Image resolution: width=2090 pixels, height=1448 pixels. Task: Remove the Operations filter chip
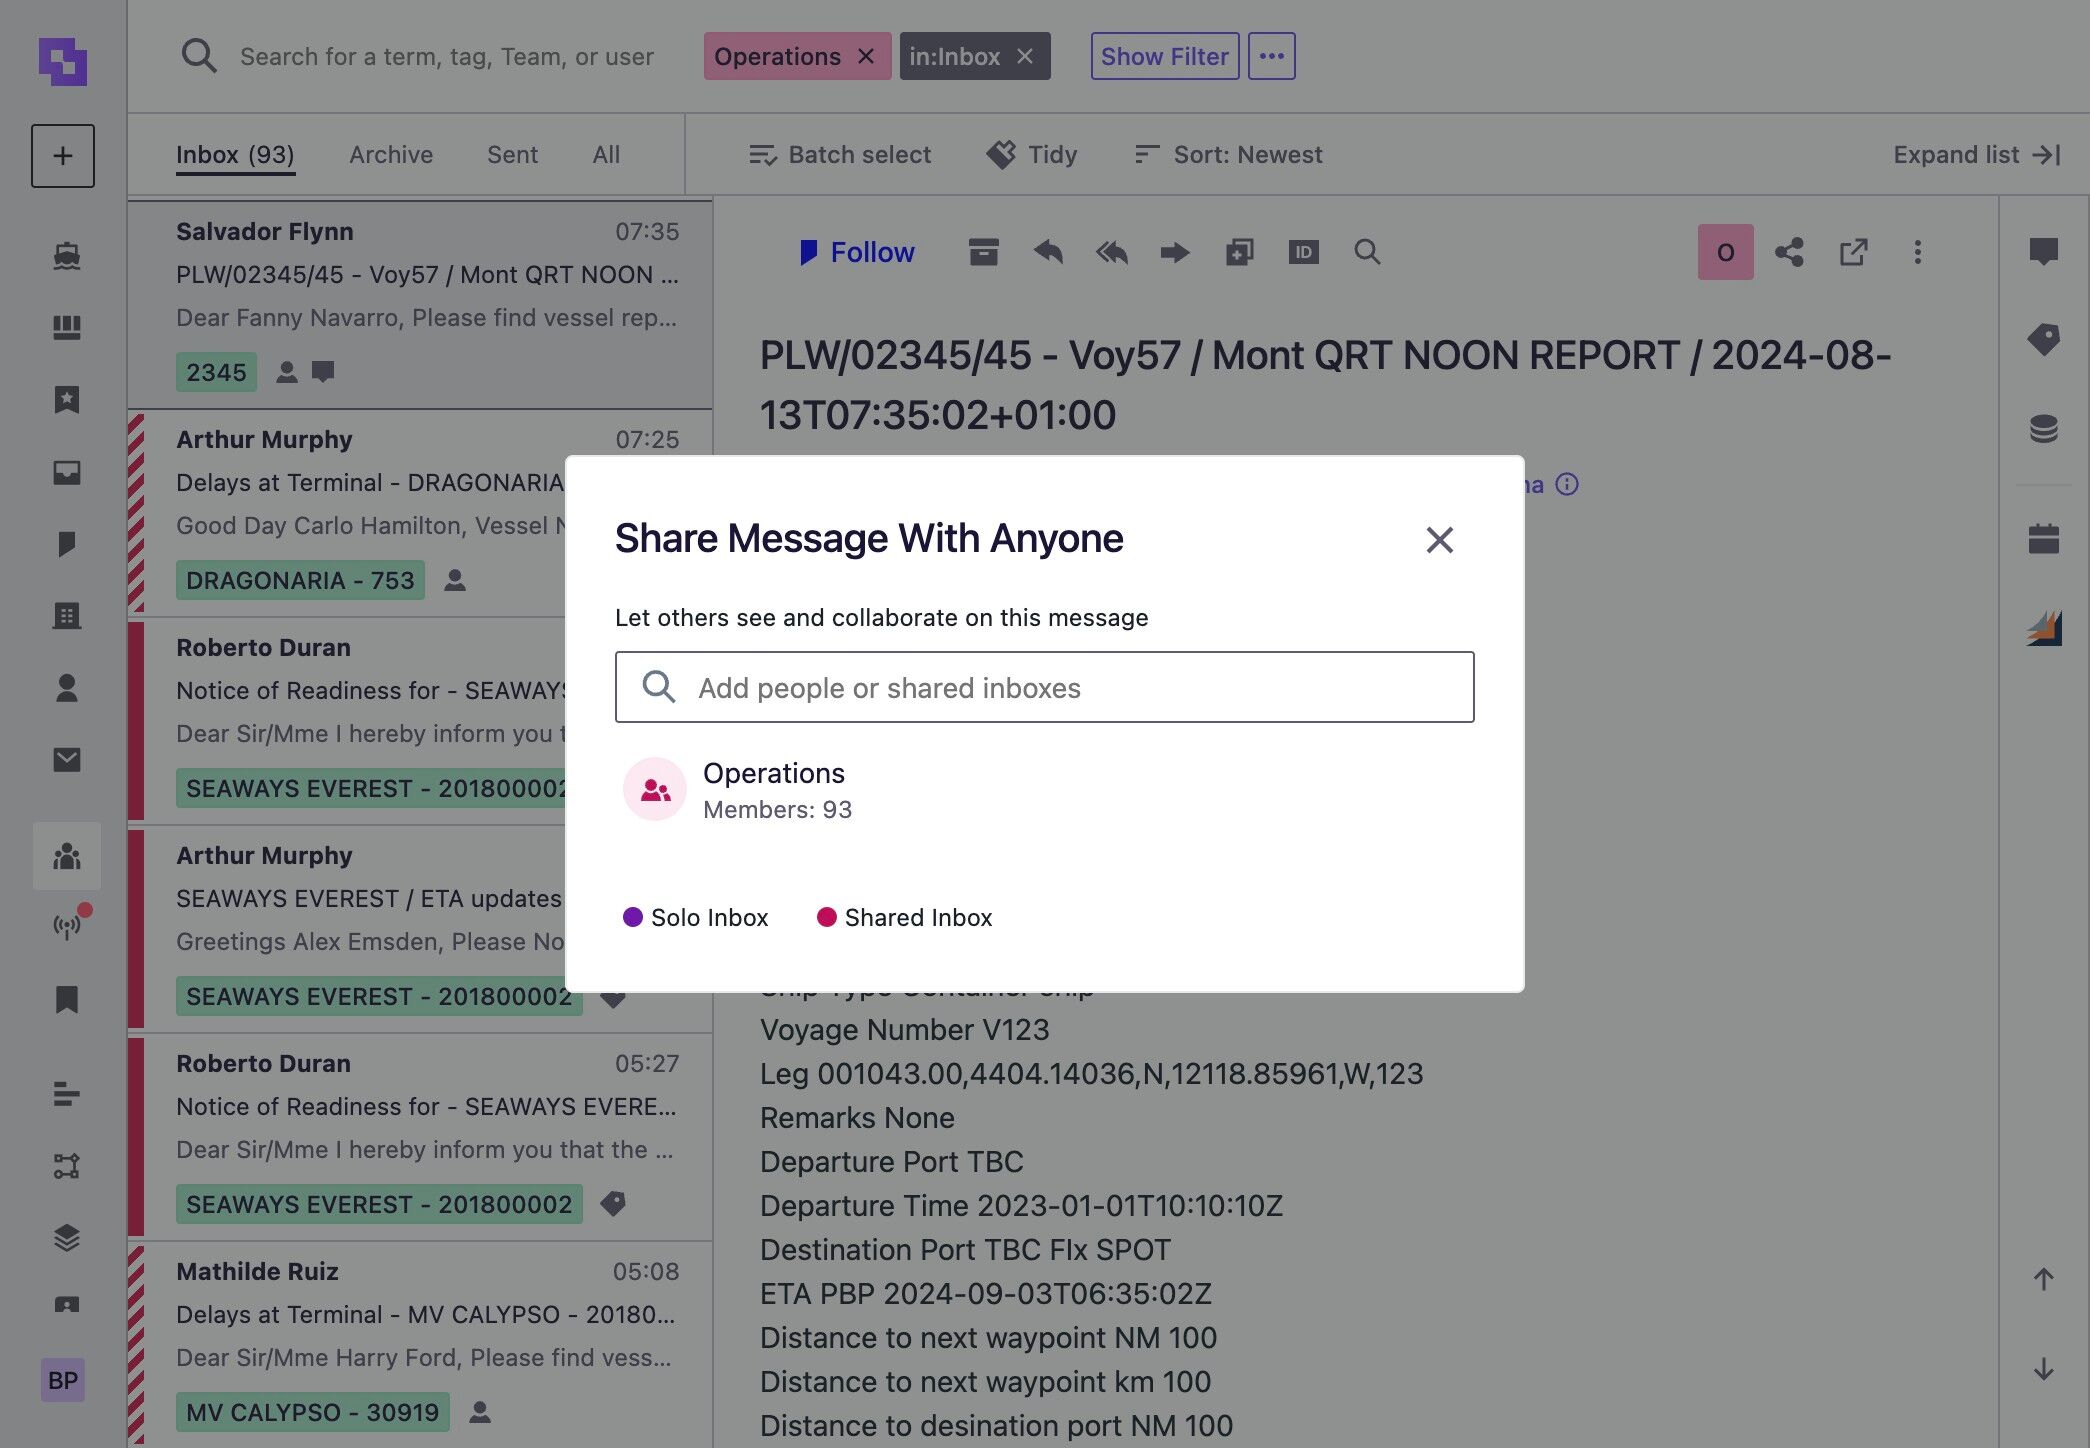click(x=866, y=56)
